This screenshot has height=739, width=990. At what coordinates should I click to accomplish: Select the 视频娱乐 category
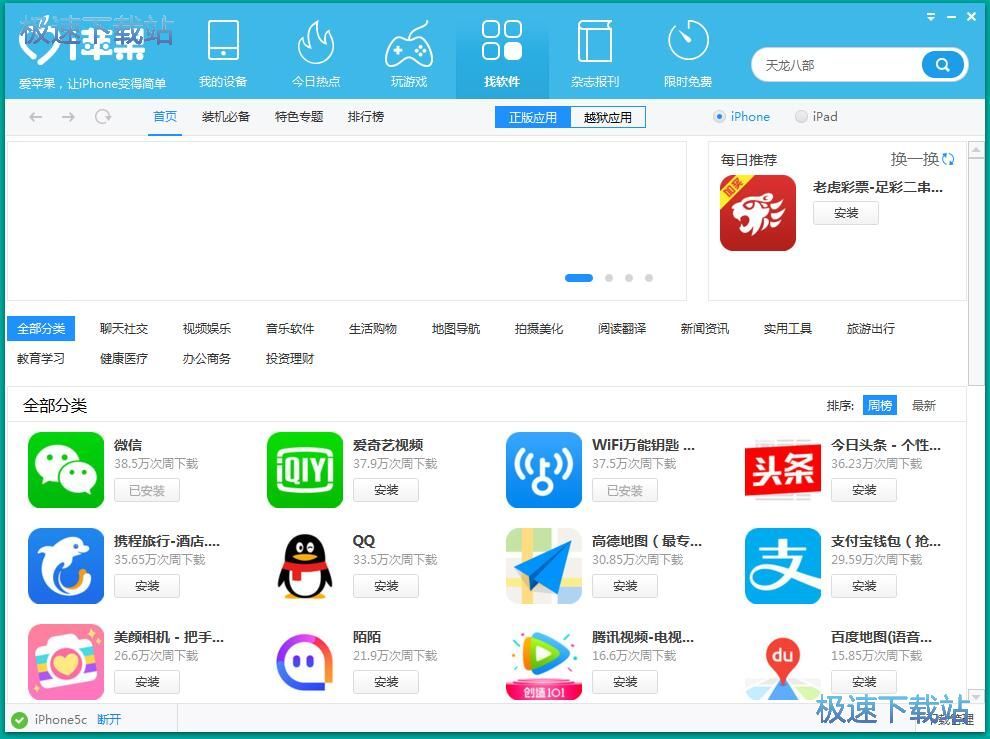206,328
